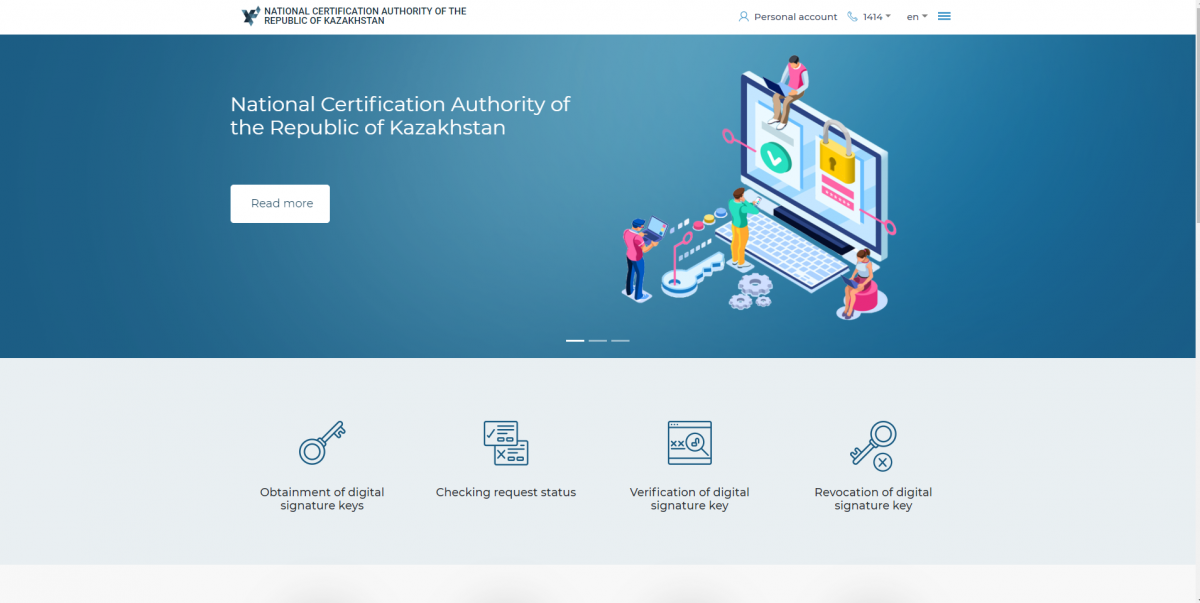Select the second carousel slide indicator
This screenshot has height=603, width=1200.
pyautogui.click(x=598, y=341)
